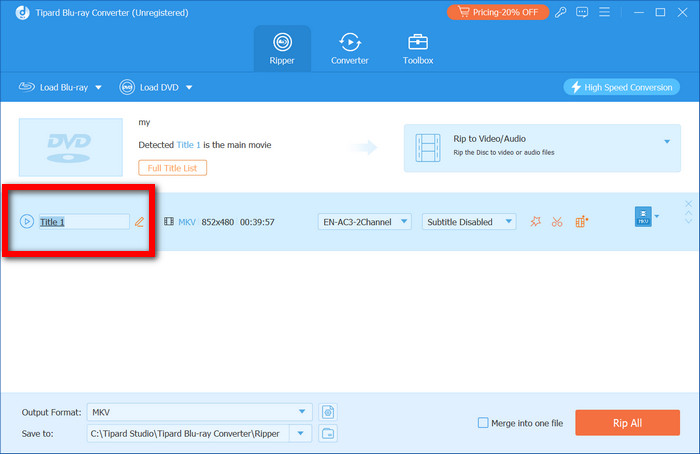
Task: Switch to the Converter tab
Action: point(349,47)
